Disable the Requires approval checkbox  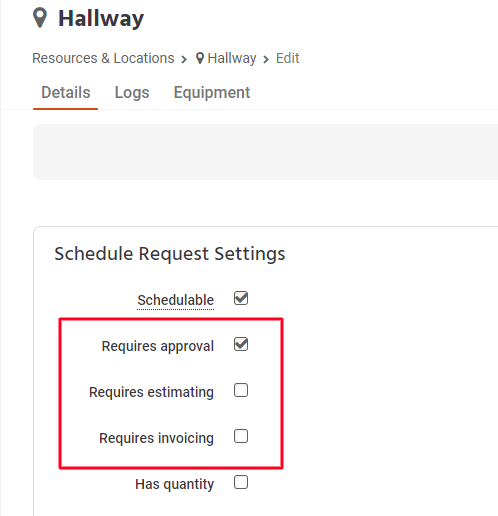coord(241,344)
